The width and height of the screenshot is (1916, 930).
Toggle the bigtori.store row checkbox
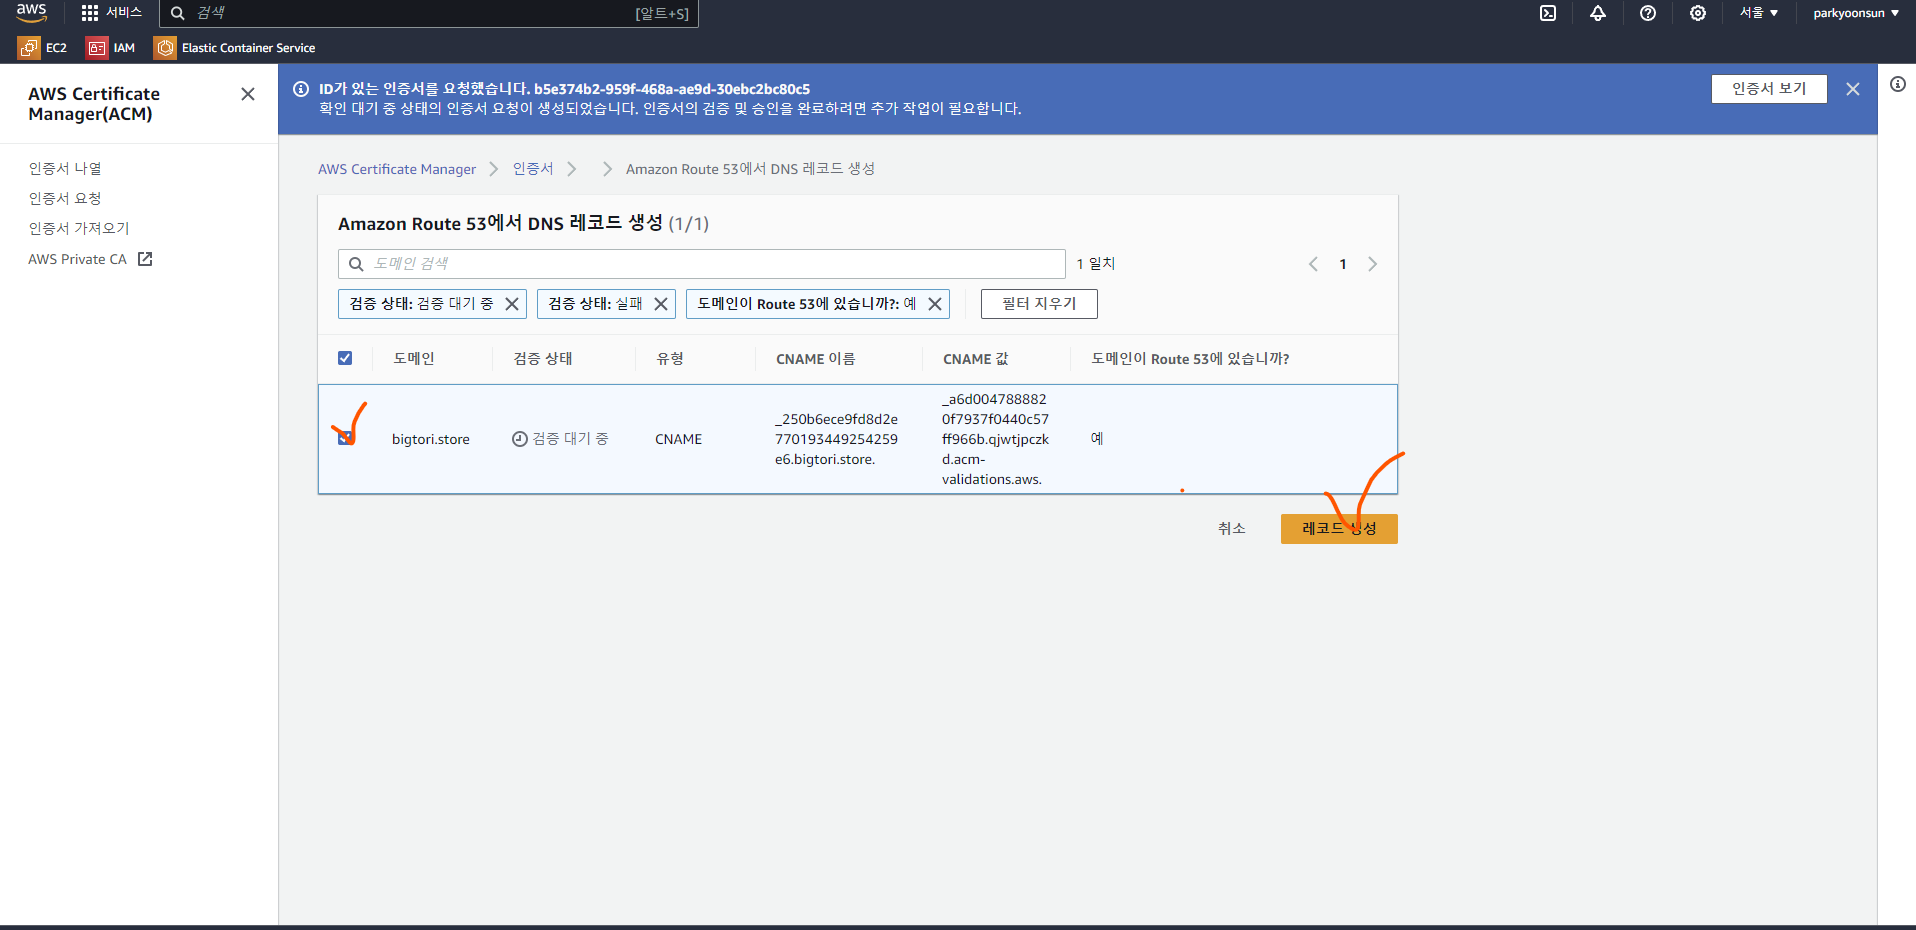click(x=345, y=438)
